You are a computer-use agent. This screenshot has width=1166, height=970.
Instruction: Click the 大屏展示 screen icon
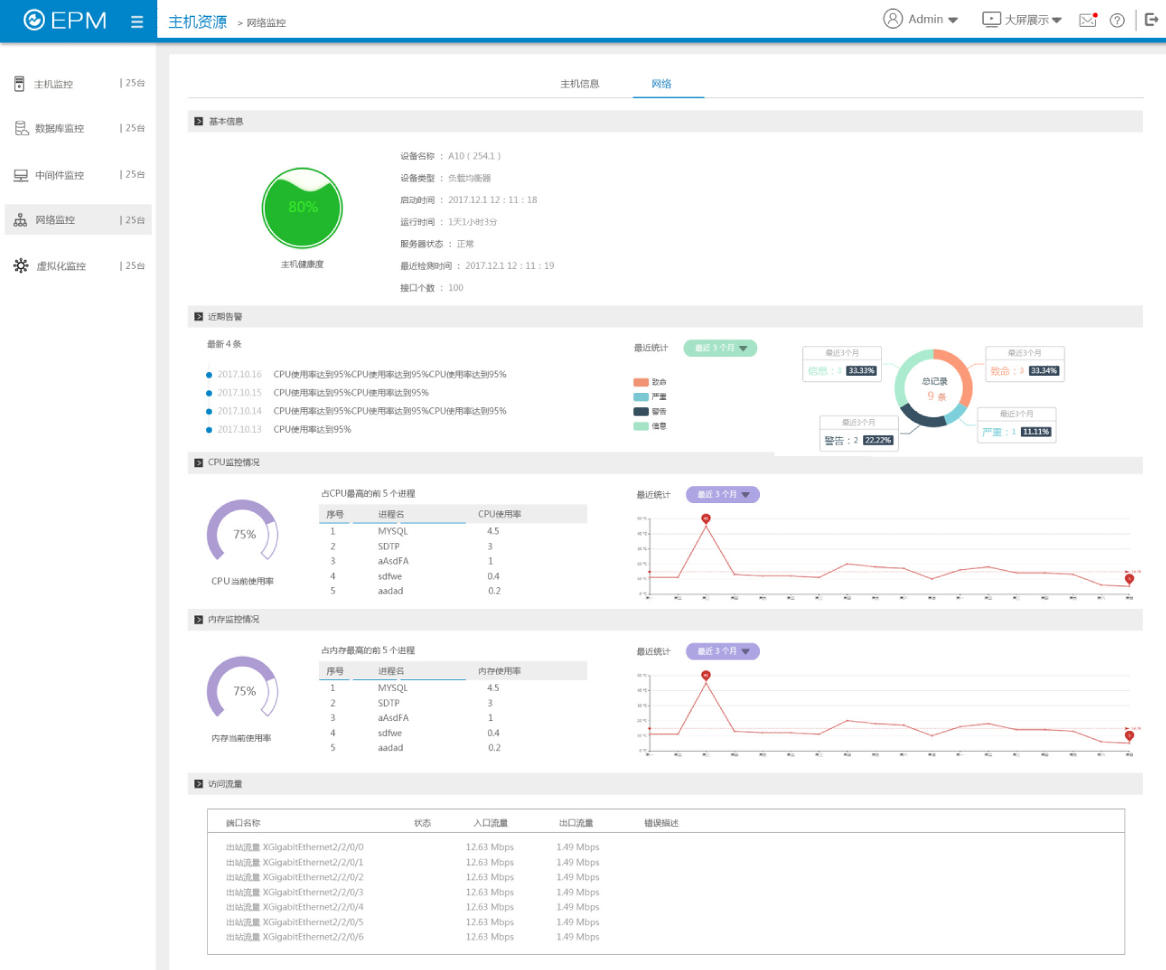991,19
